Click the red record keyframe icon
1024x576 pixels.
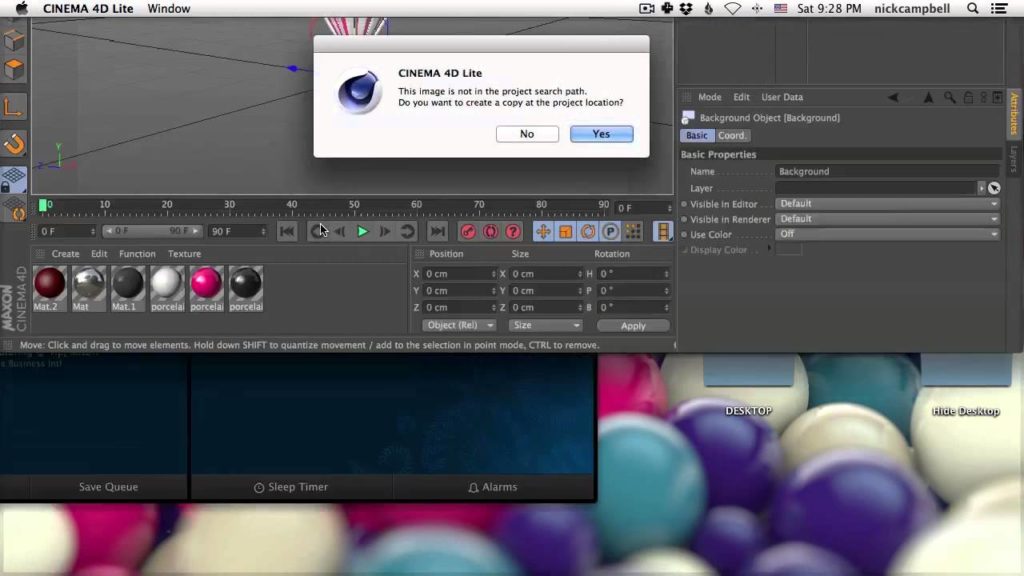click(x=469, y=231)
